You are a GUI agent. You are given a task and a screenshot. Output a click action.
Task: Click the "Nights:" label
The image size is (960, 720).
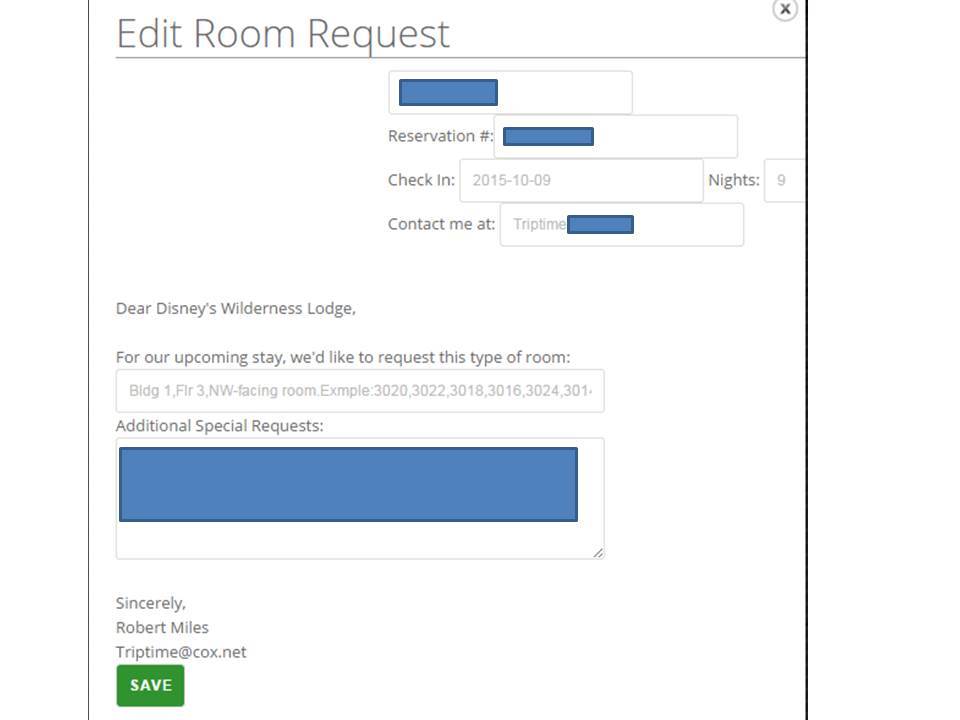click(733, 180)
